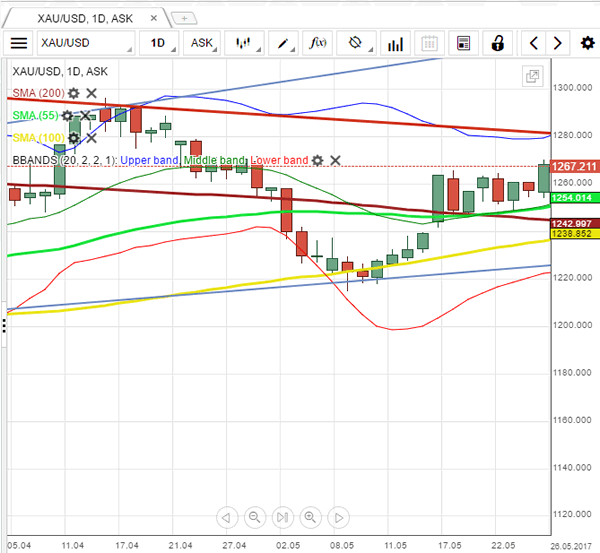600x553 pixels.
Task: Zoom in on the chart
Action: pyautogui.click(x=310, y=517)
